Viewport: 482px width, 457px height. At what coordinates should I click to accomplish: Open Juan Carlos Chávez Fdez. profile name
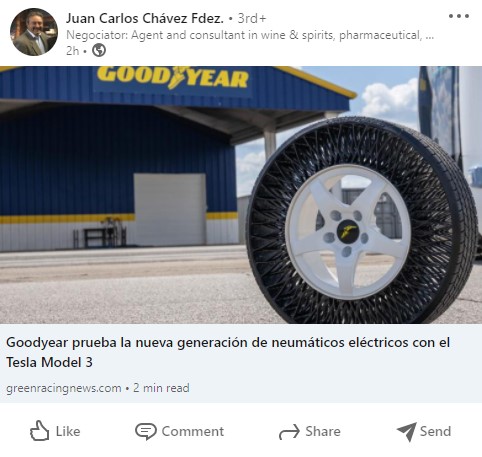pyautogui.click(x=145, y=18)
